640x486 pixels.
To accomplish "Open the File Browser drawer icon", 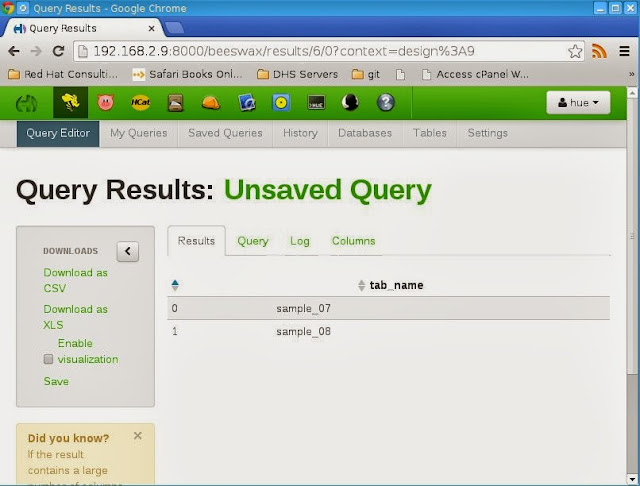I will tap(176, 103).
